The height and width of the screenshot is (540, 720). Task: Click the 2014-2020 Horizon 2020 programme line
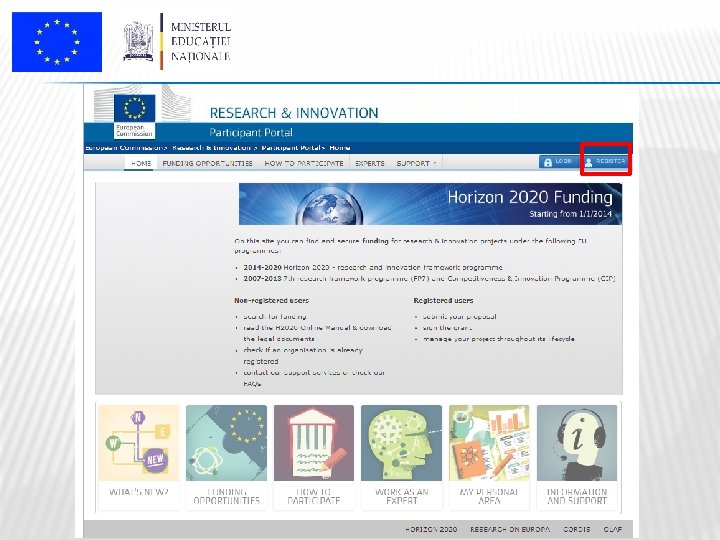pos(373,267)
